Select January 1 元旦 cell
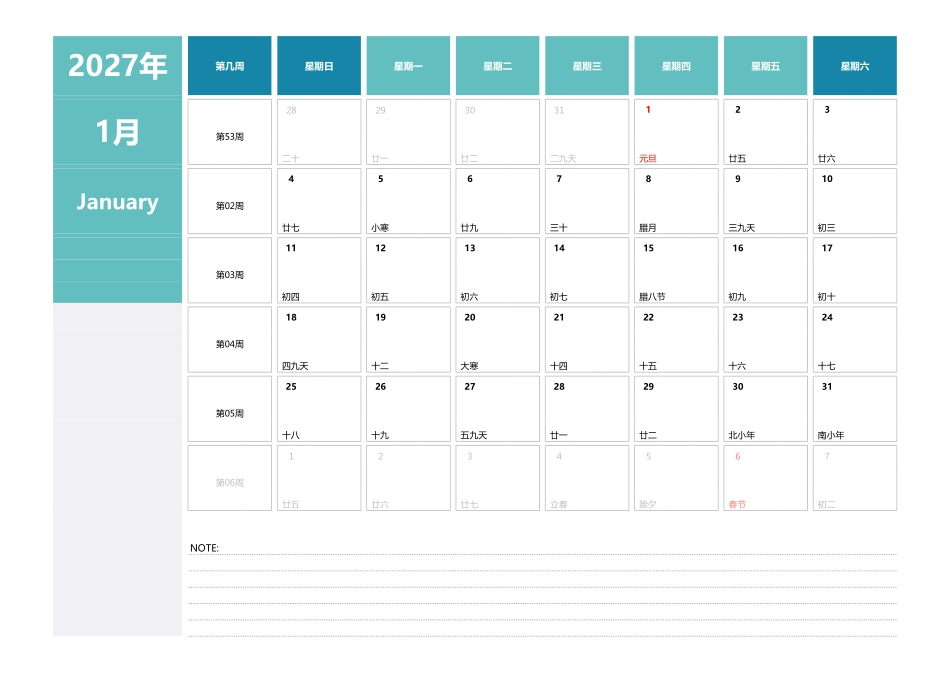Viewport: 950px width, 673px height. (x=676, y=132)
